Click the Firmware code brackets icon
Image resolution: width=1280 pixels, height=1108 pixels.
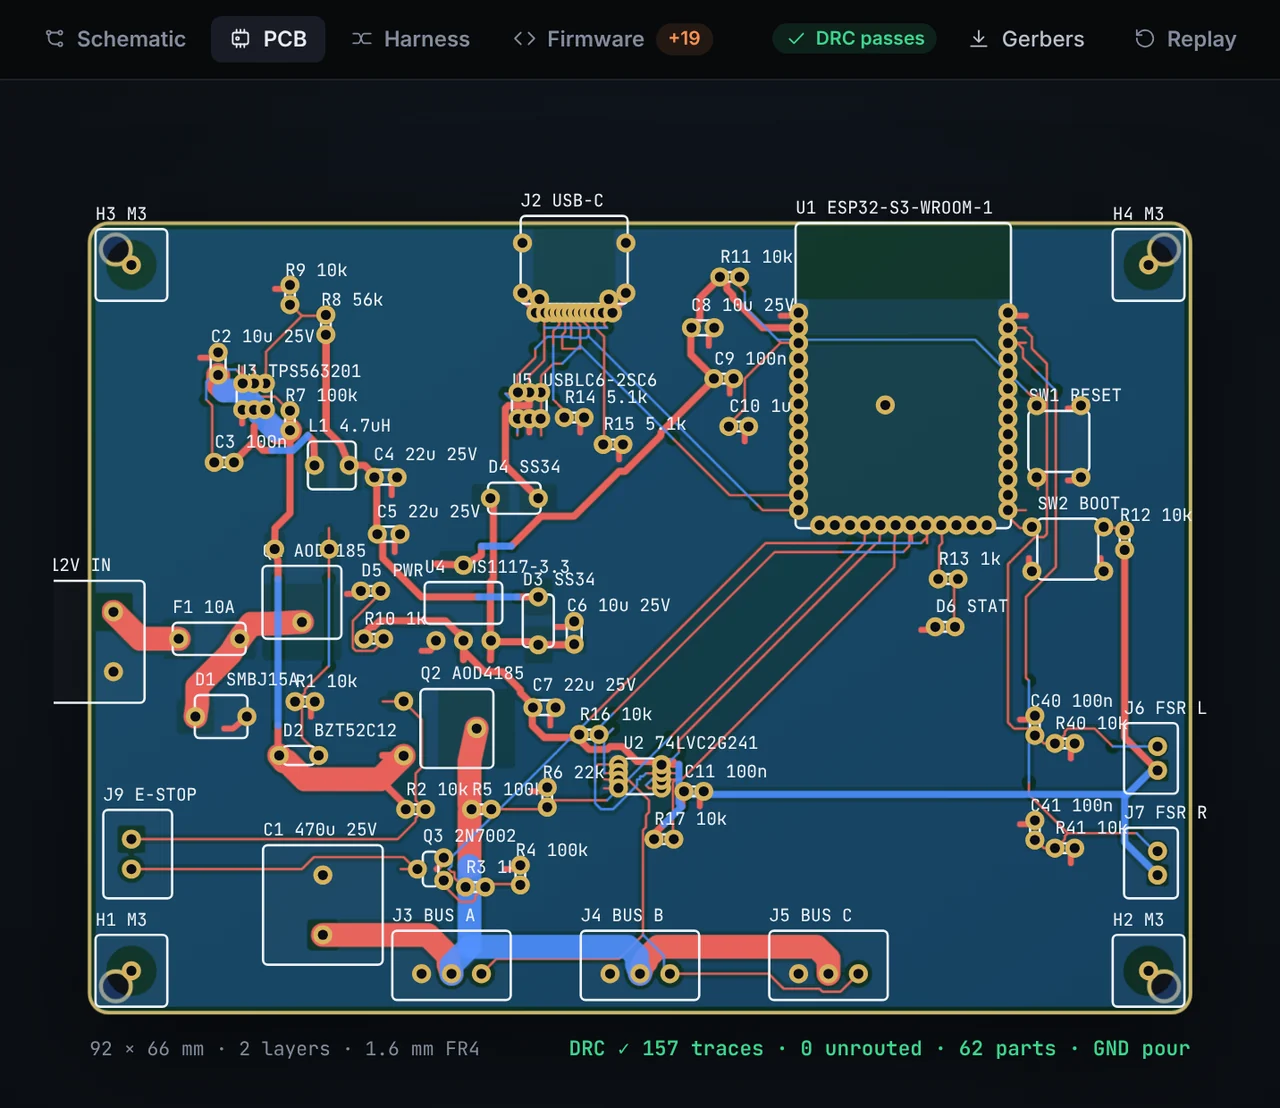[x=524, y=39]
